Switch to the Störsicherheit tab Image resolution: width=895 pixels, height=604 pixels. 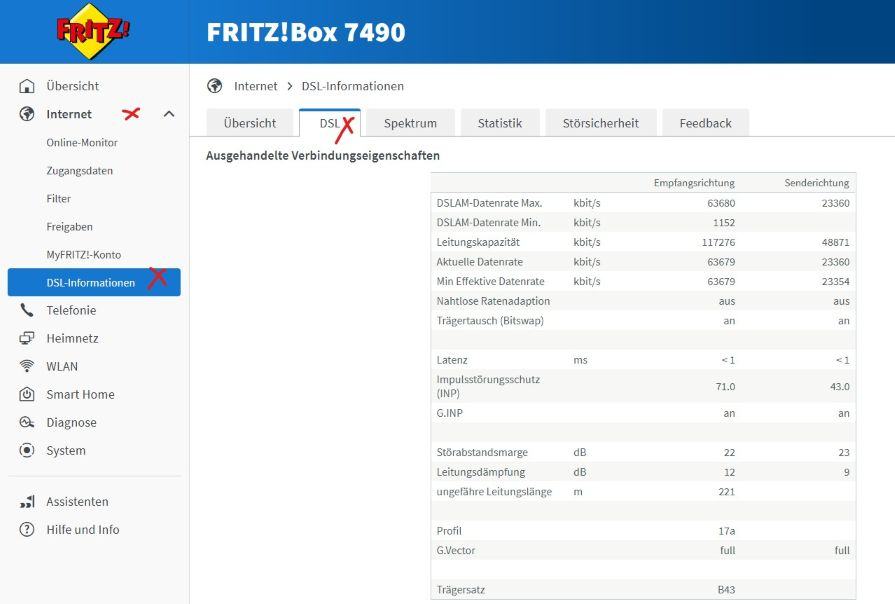(600, 123)
